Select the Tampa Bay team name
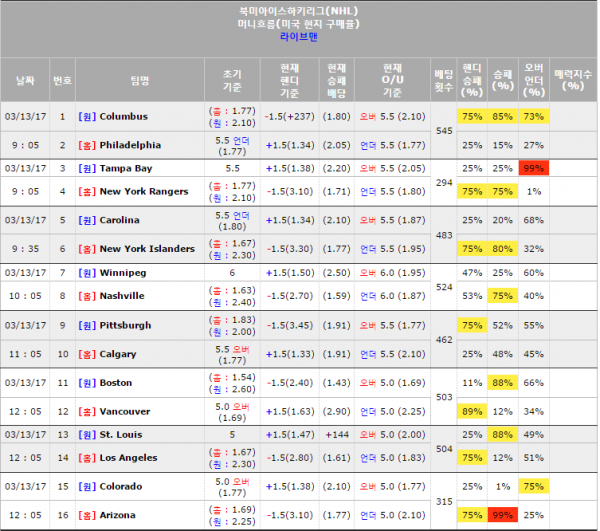Image resolution: width=600 pixels, height=531 pixels. (126, 168)
